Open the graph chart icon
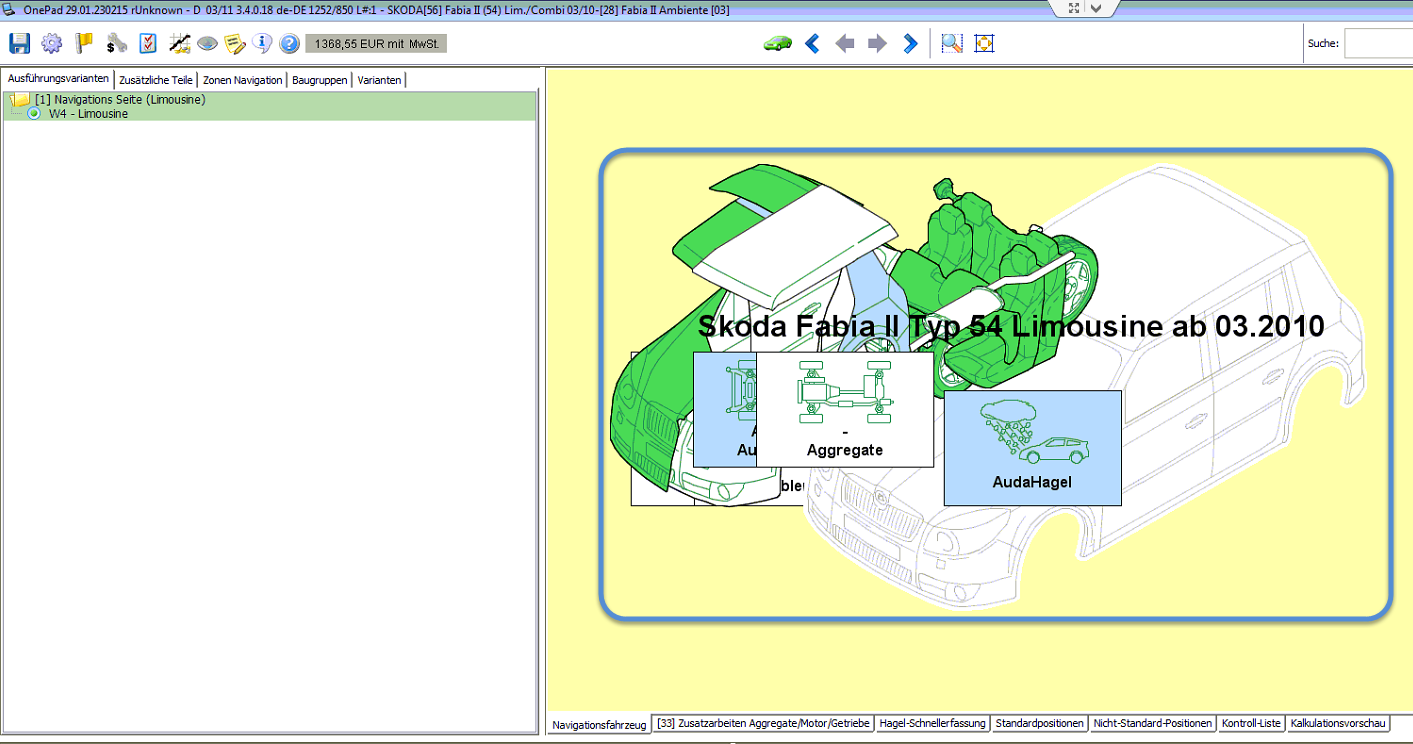 [x=180, y=43]
